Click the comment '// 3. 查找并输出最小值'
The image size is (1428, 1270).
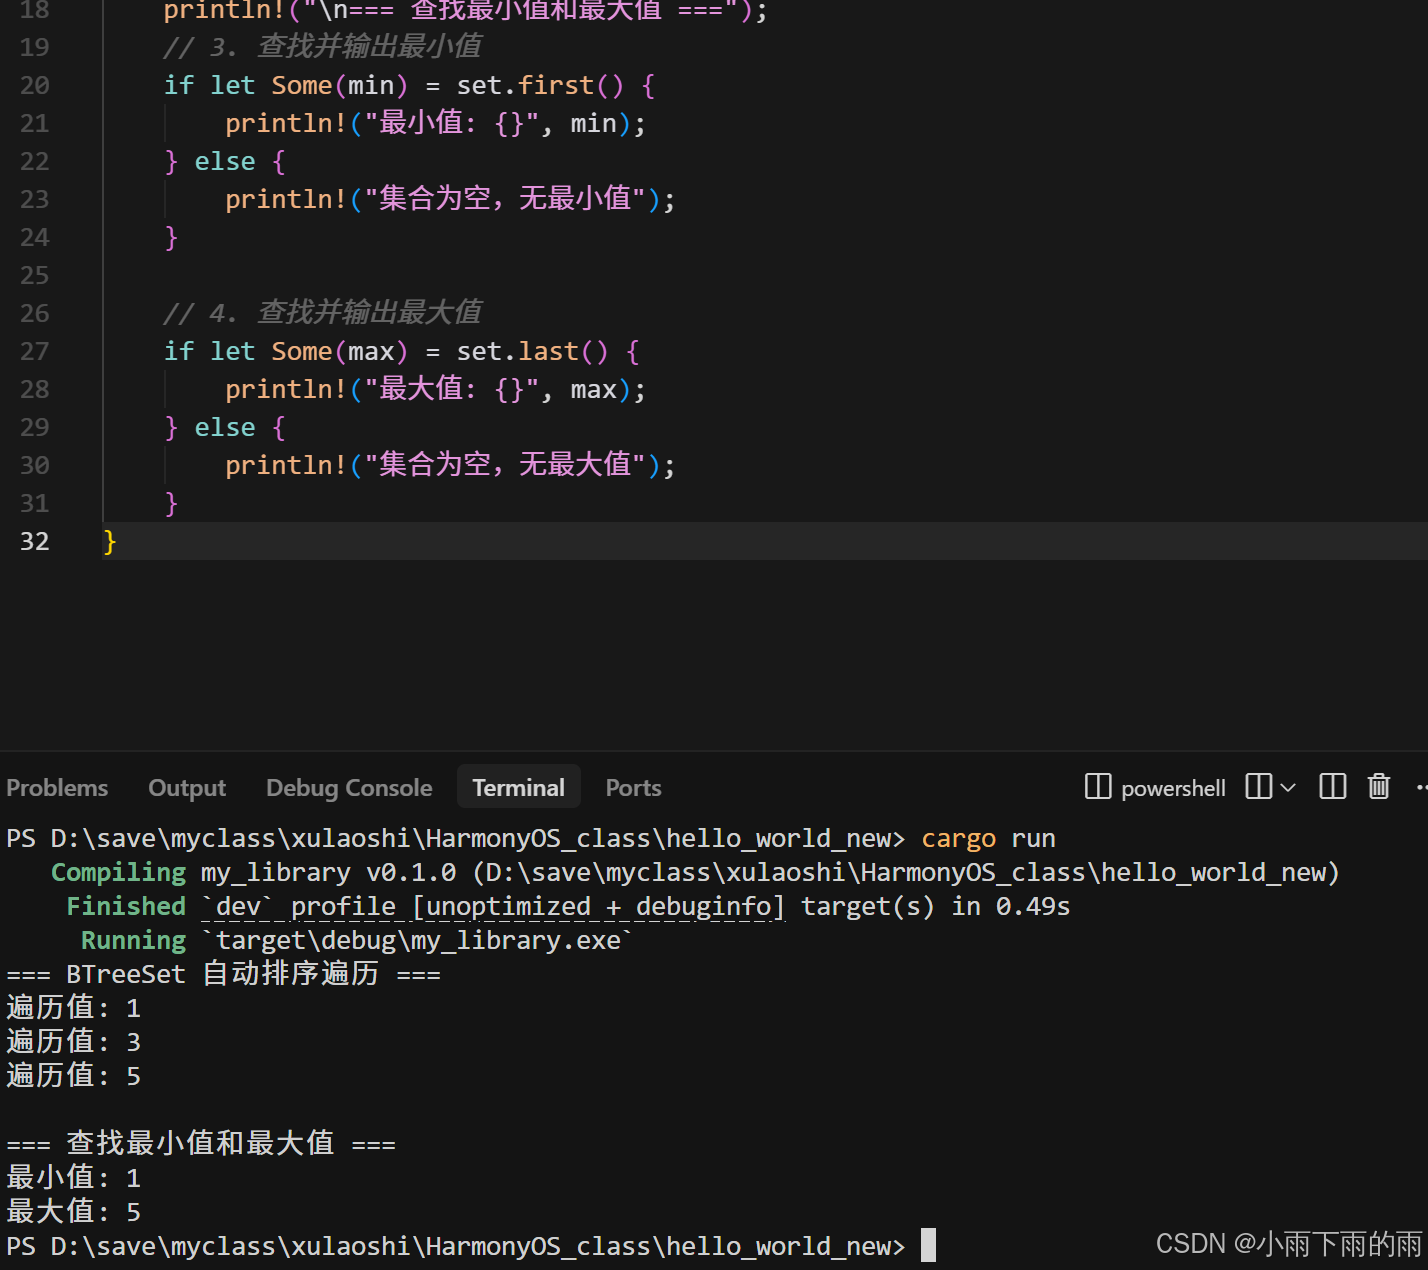[x=323, y=47]
